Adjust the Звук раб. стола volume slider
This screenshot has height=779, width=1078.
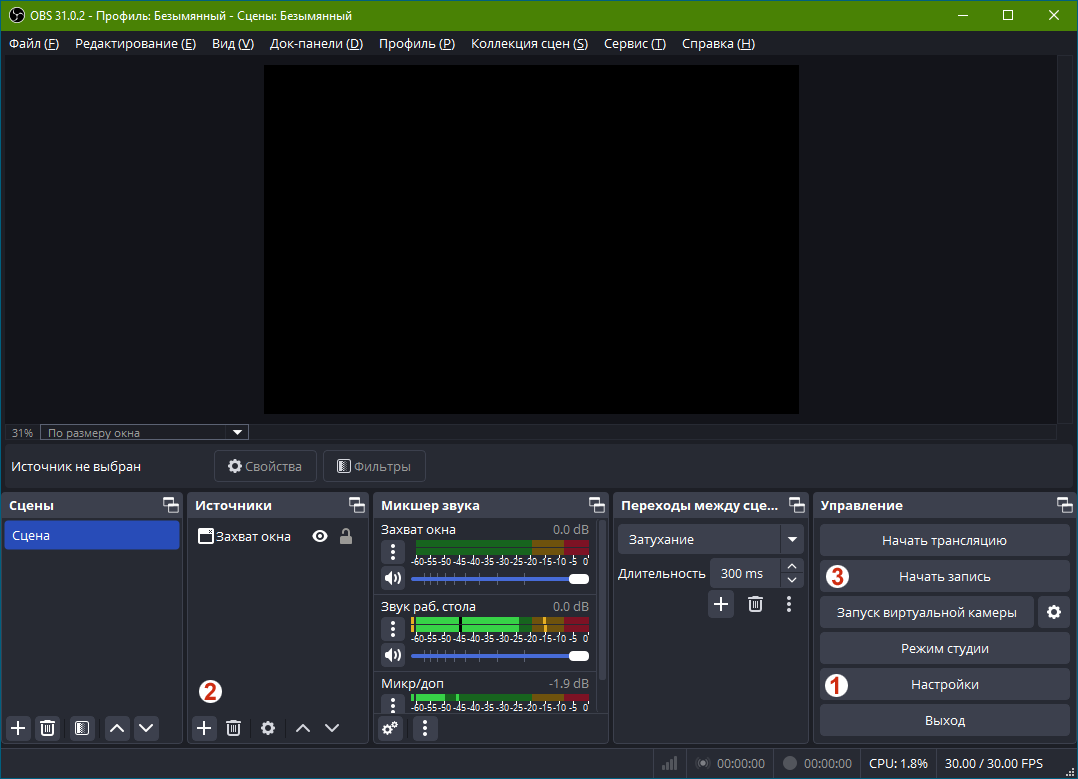point(500,656)
